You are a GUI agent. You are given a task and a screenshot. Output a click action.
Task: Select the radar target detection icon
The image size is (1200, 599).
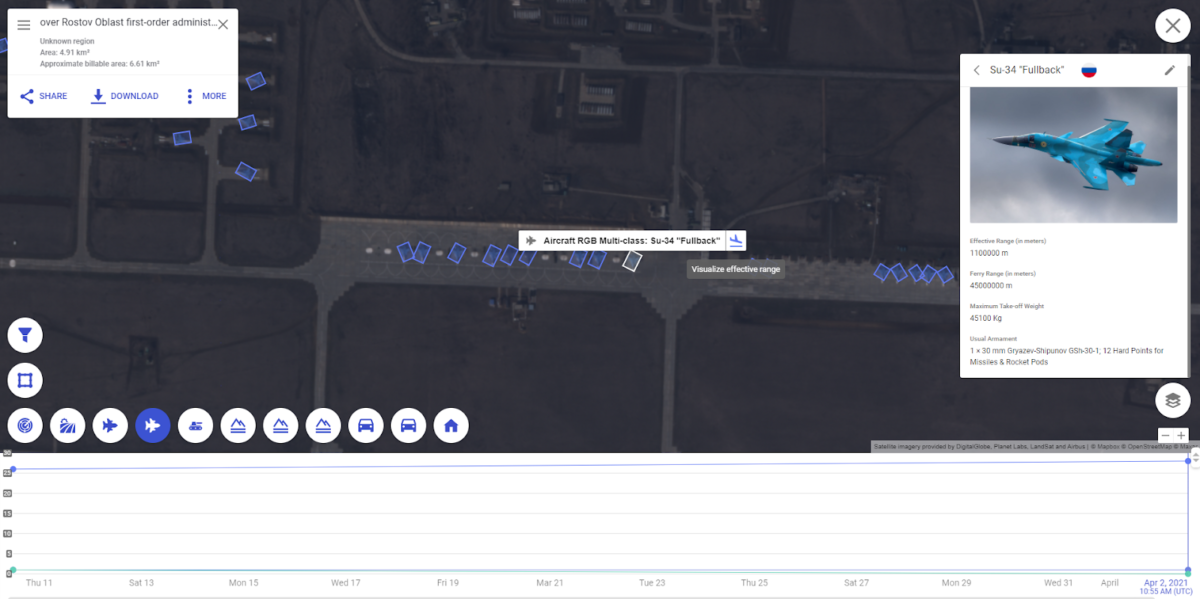(x=24, y=425)
